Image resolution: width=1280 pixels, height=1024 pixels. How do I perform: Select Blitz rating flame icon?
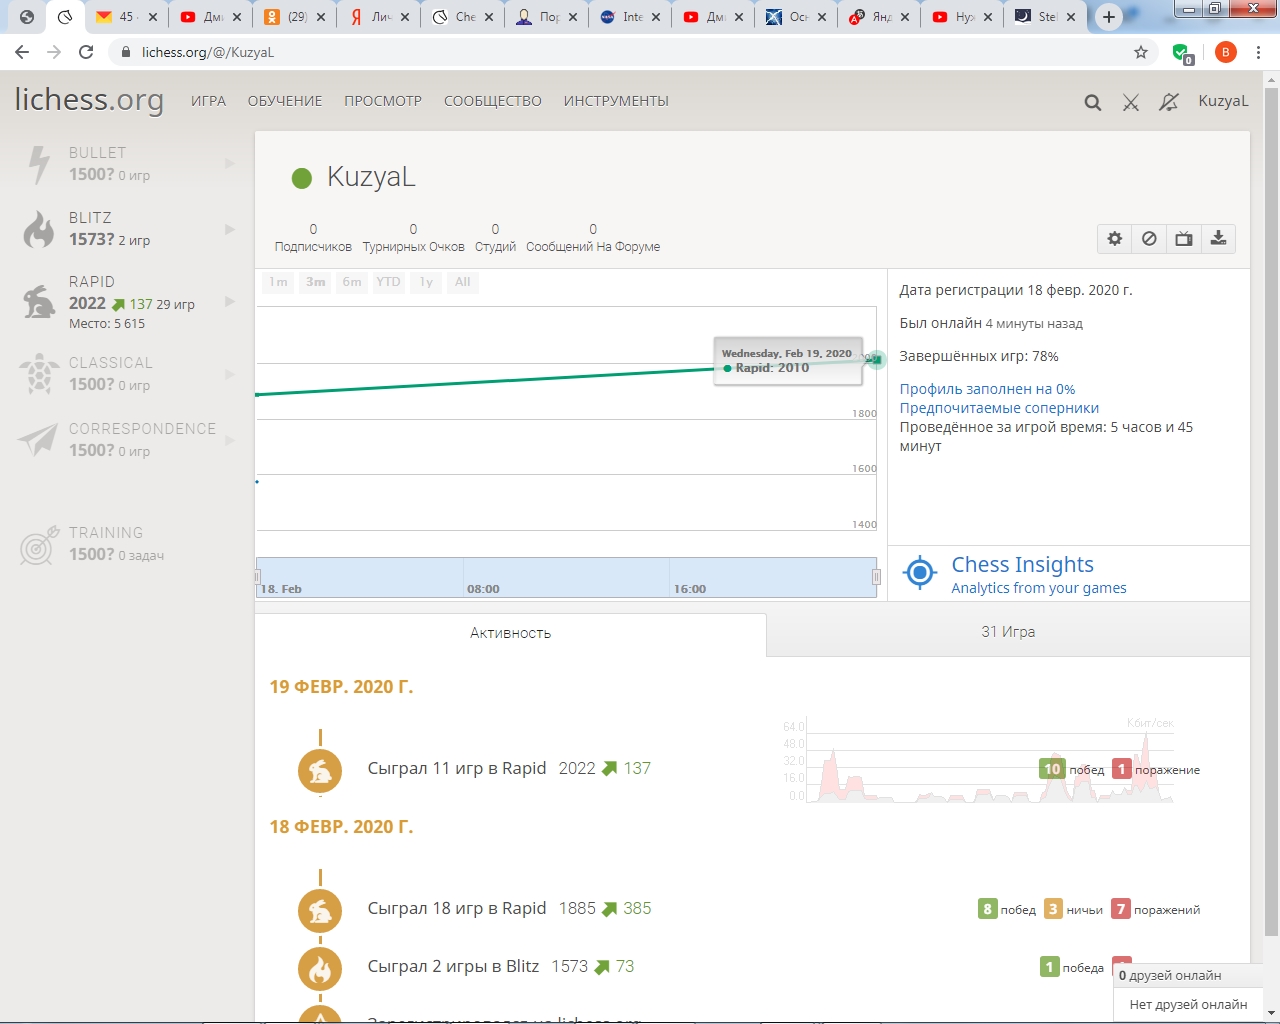39,229
